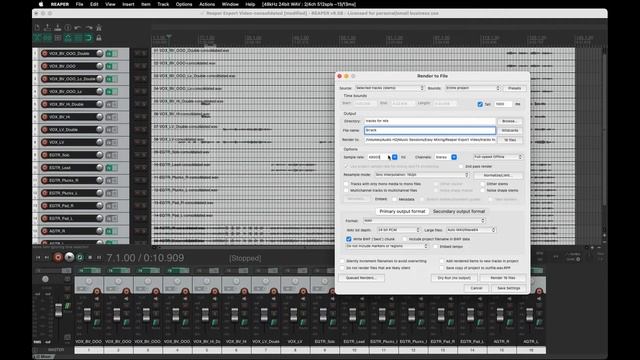Switch to Secondary output format tab
This screenshot has width=640, height=360.
click(459, 211)
